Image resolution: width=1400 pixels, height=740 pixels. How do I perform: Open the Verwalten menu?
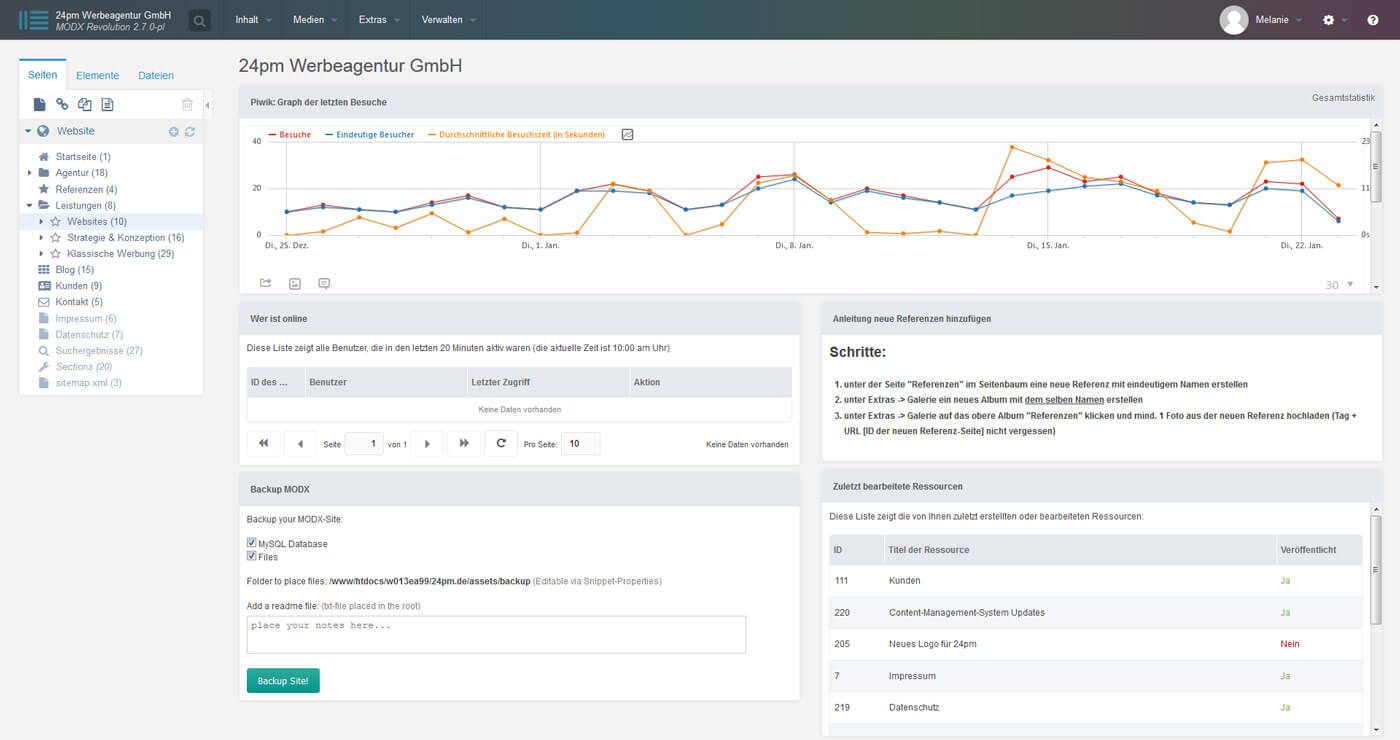(x=448, y=20)
